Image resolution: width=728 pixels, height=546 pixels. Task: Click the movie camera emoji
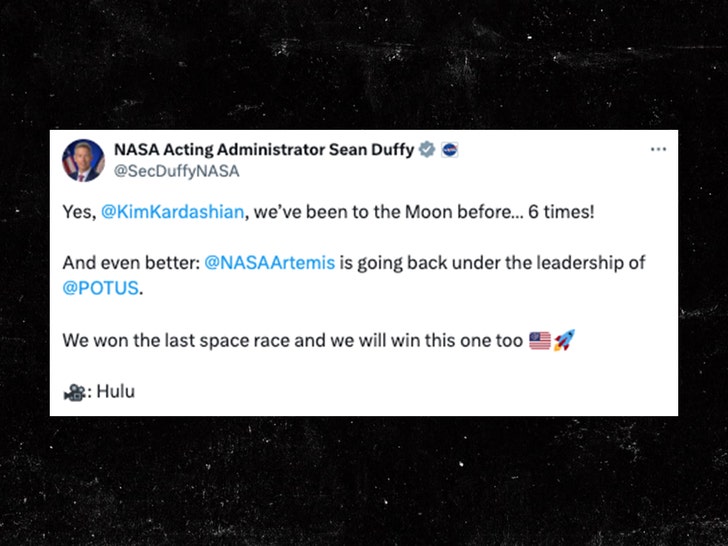pyautogui.click(x=73, y=392)
